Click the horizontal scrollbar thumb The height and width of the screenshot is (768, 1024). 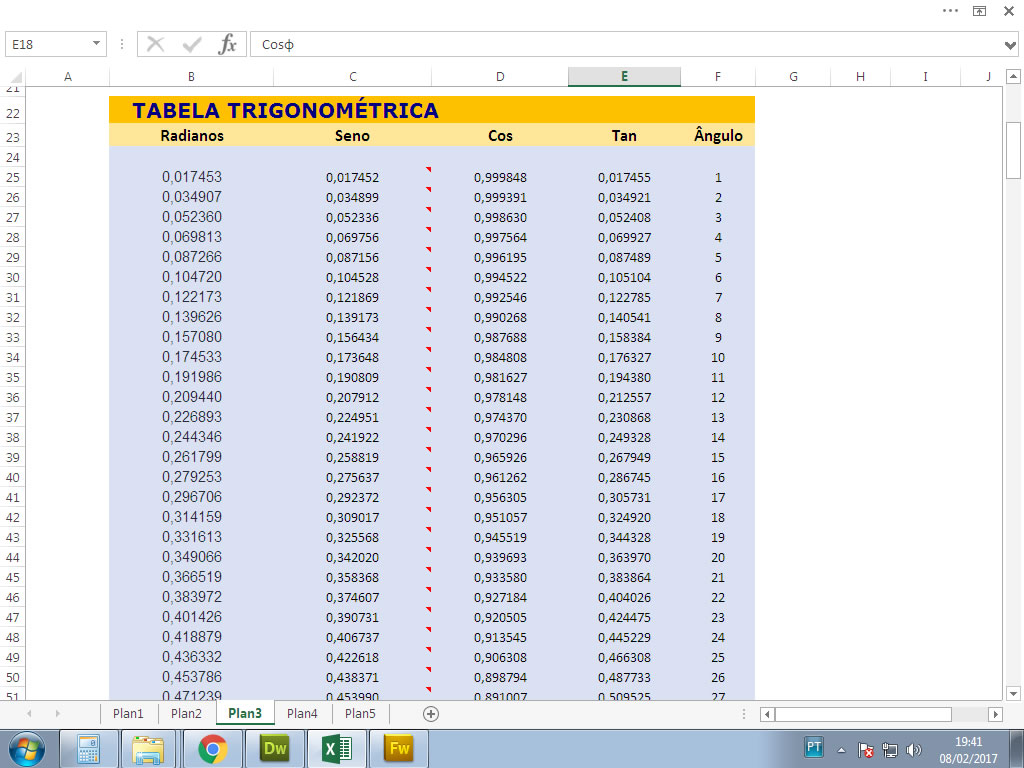[863, 714]
